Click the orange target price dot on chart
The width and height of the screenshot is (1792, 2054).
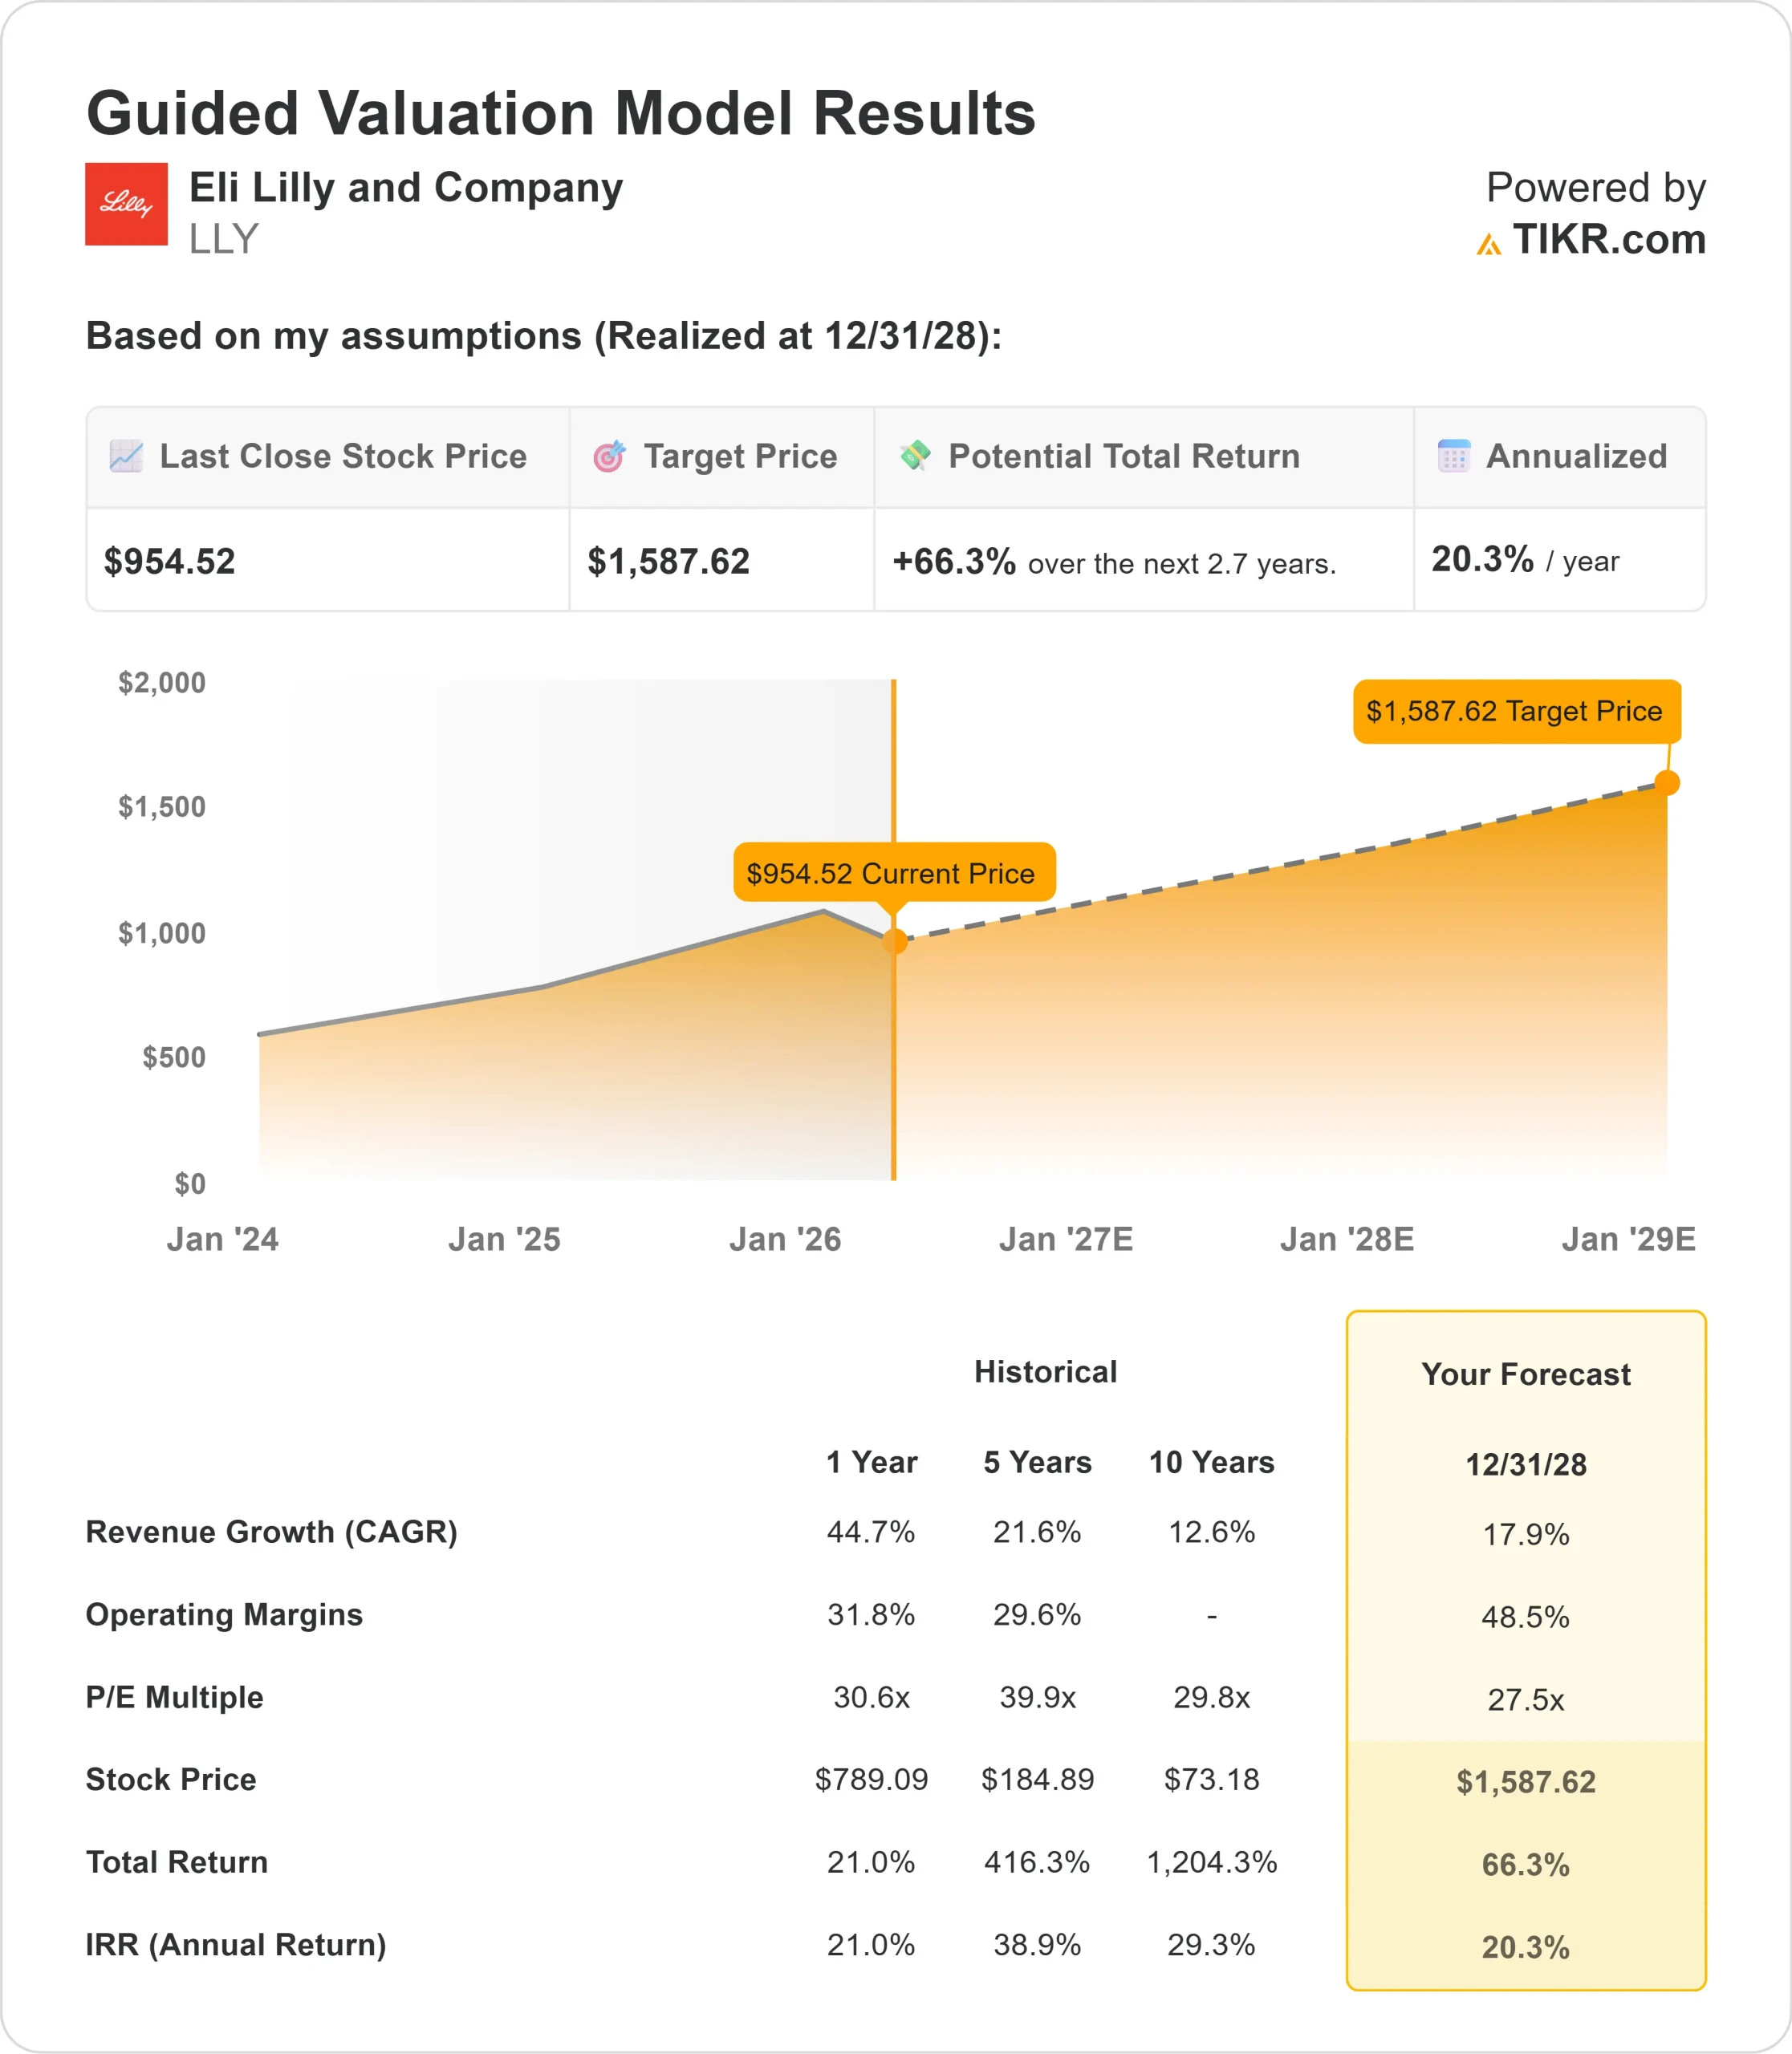[1667, 783]
